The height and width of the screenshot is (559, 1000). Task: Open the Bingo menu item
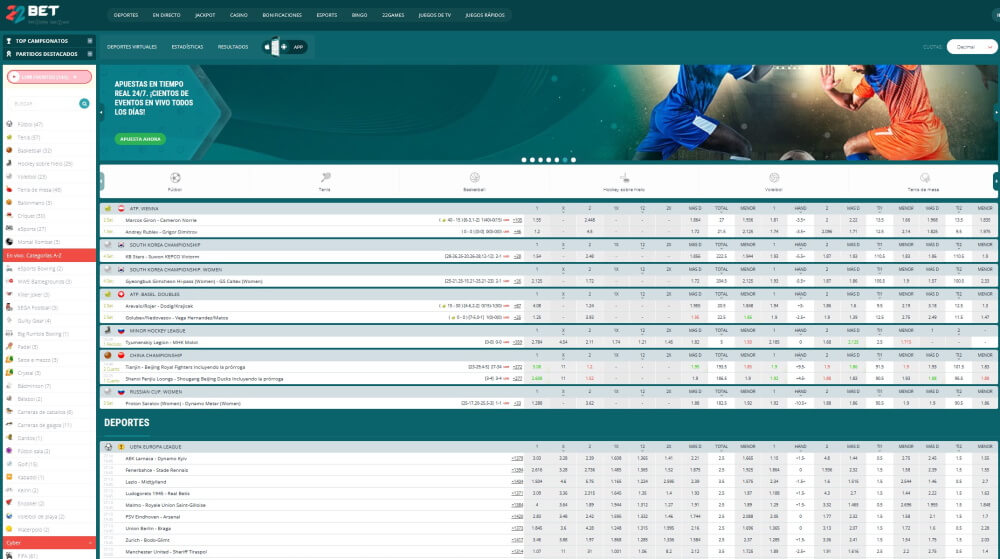(x=359, y=15)
